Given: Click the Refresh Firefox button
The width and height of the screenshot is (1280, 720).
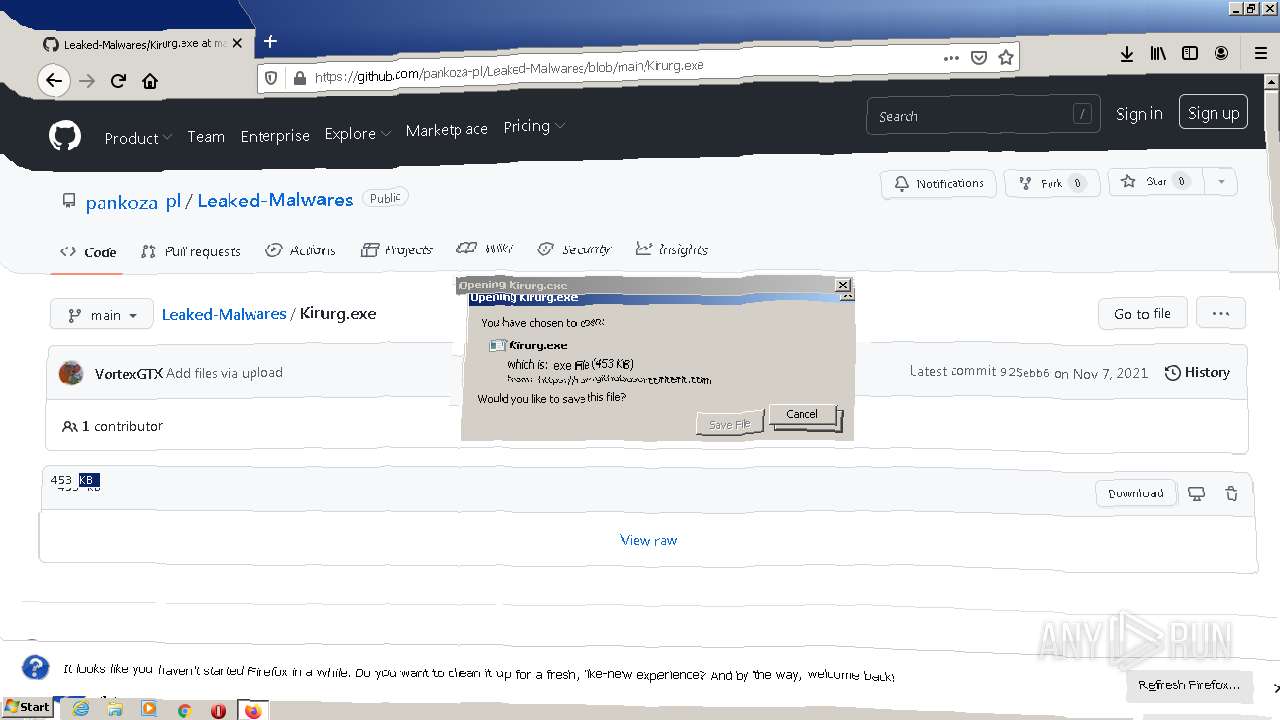Looking at the screenshot, I should [1189, 685].
